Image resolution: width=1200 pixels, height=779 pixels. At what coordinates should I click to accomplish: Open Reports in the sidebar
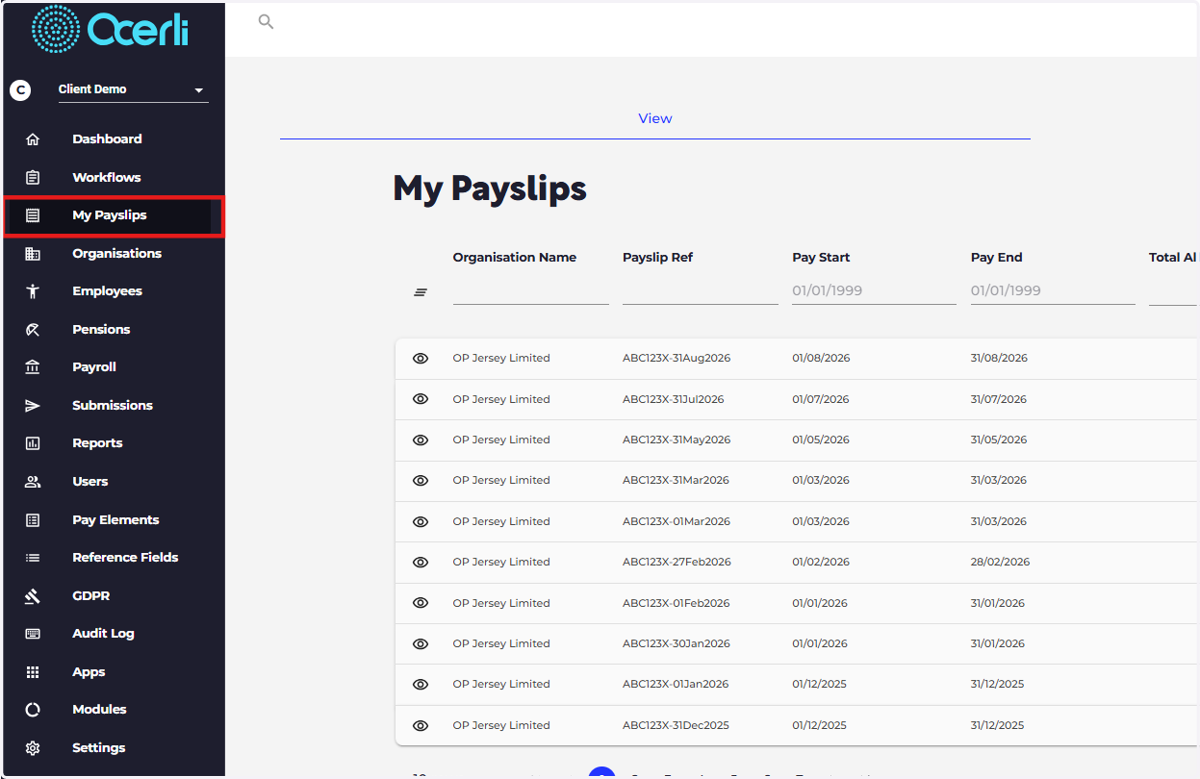97,443
